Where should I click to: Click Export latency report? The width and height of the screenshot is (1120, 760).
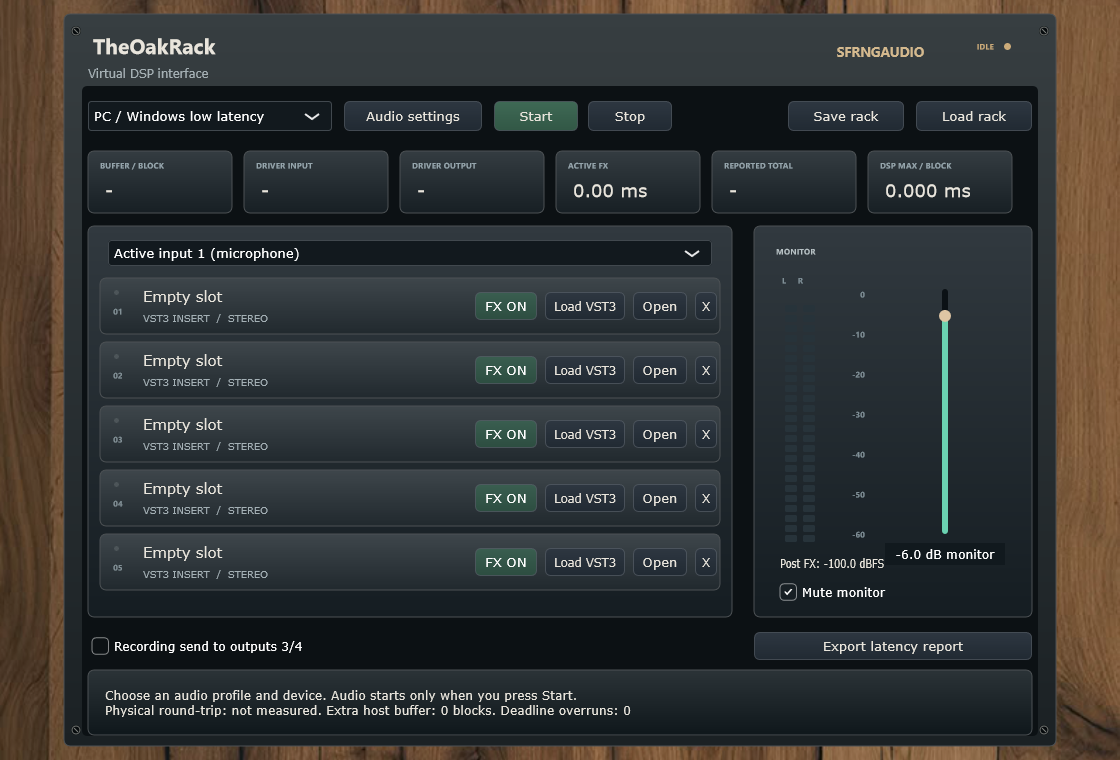tap(893, 646)
